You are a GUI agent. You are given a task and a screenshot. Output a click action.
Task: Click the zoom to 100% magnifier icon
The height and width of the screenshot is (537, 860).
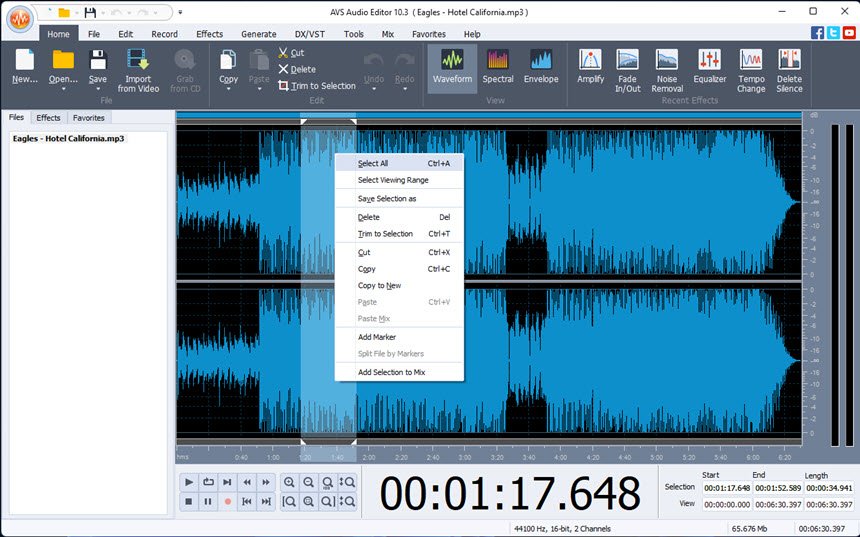(x=327, y=482)
